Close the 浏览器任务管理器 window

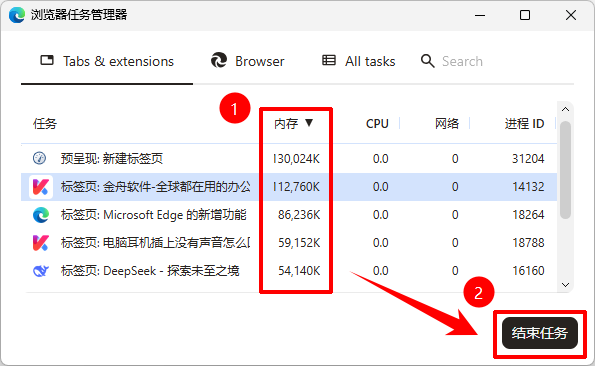click(571, 15)
